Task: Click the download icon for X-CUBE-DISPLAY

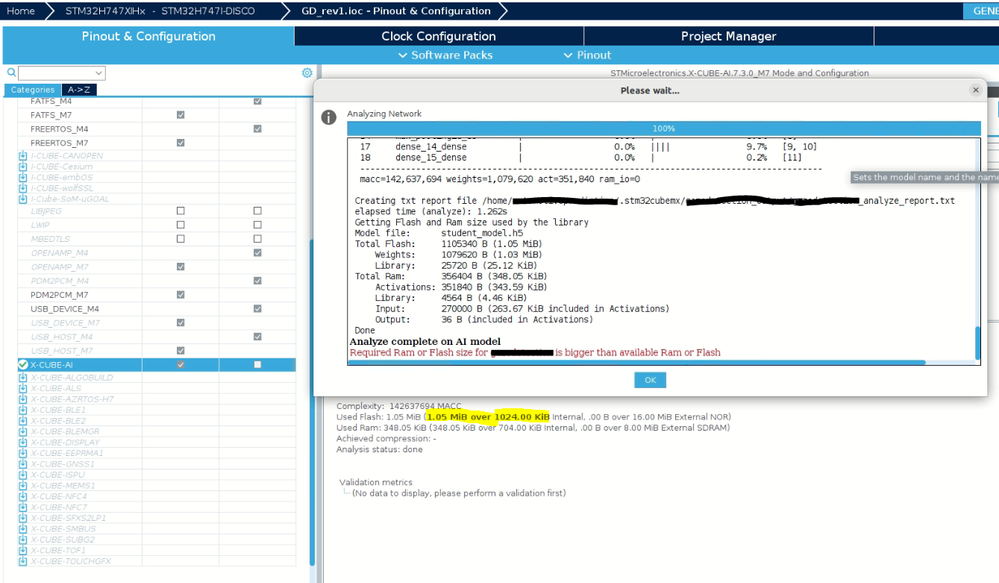Action: tap(23, 442)
